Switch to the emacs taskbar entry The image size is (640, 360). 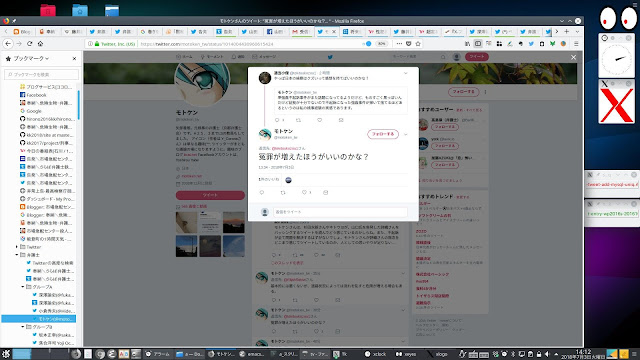point(252,354)
